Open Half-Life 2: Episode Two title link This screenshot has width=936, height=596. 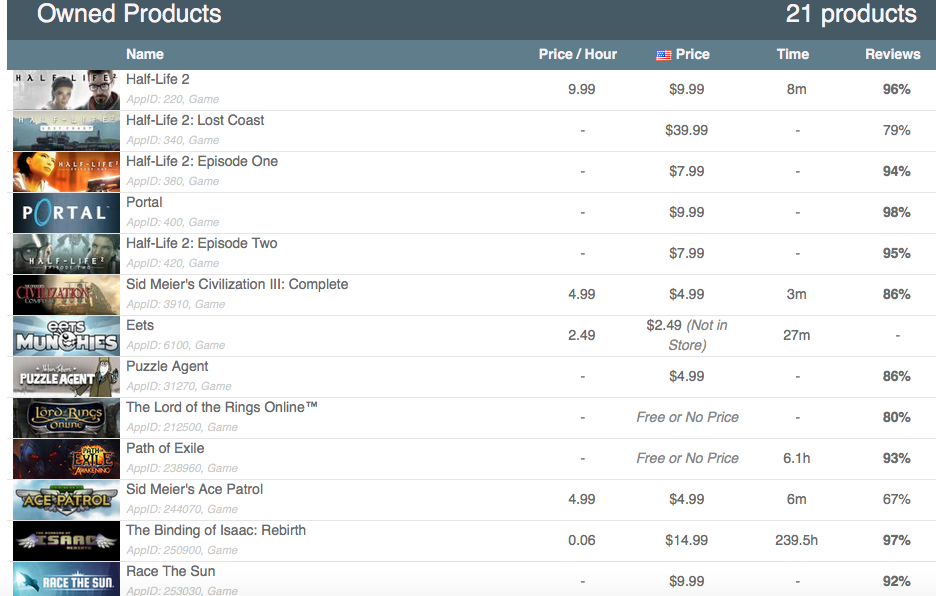pos(202,243)
